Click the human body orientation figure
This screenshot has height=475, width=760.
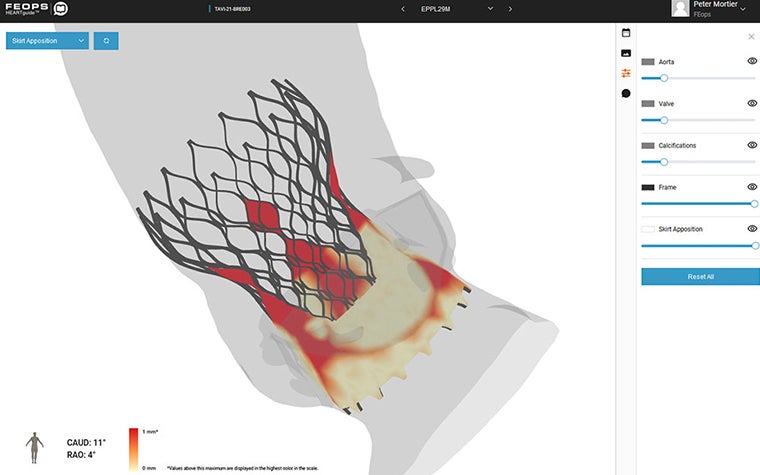coord(34,447)
